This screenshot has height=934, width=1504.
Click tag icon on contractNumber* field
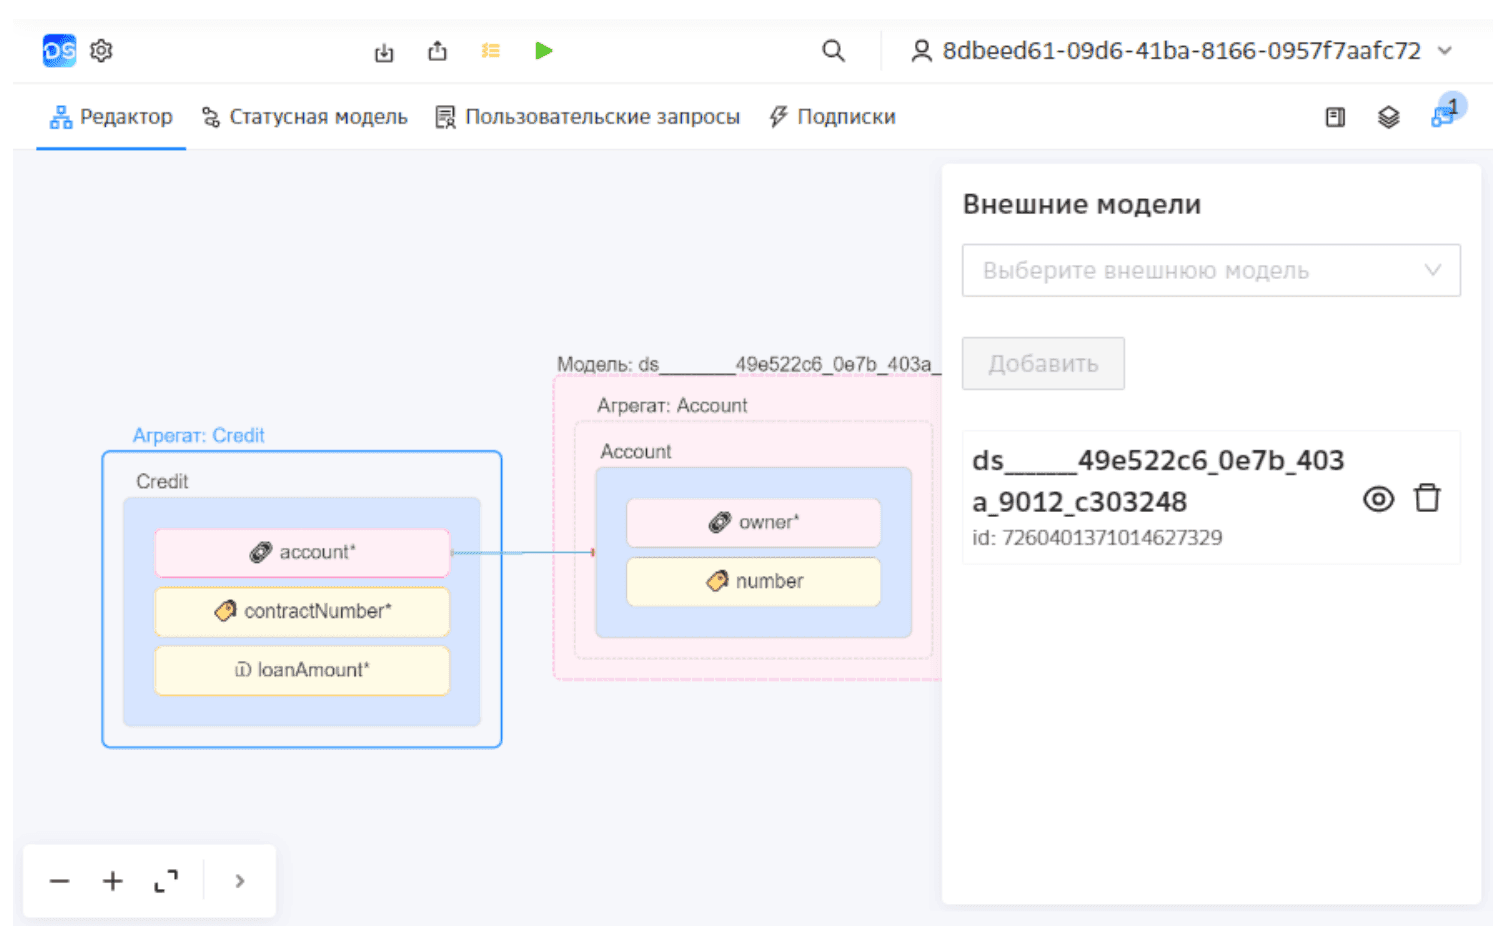tap(225, 611)
